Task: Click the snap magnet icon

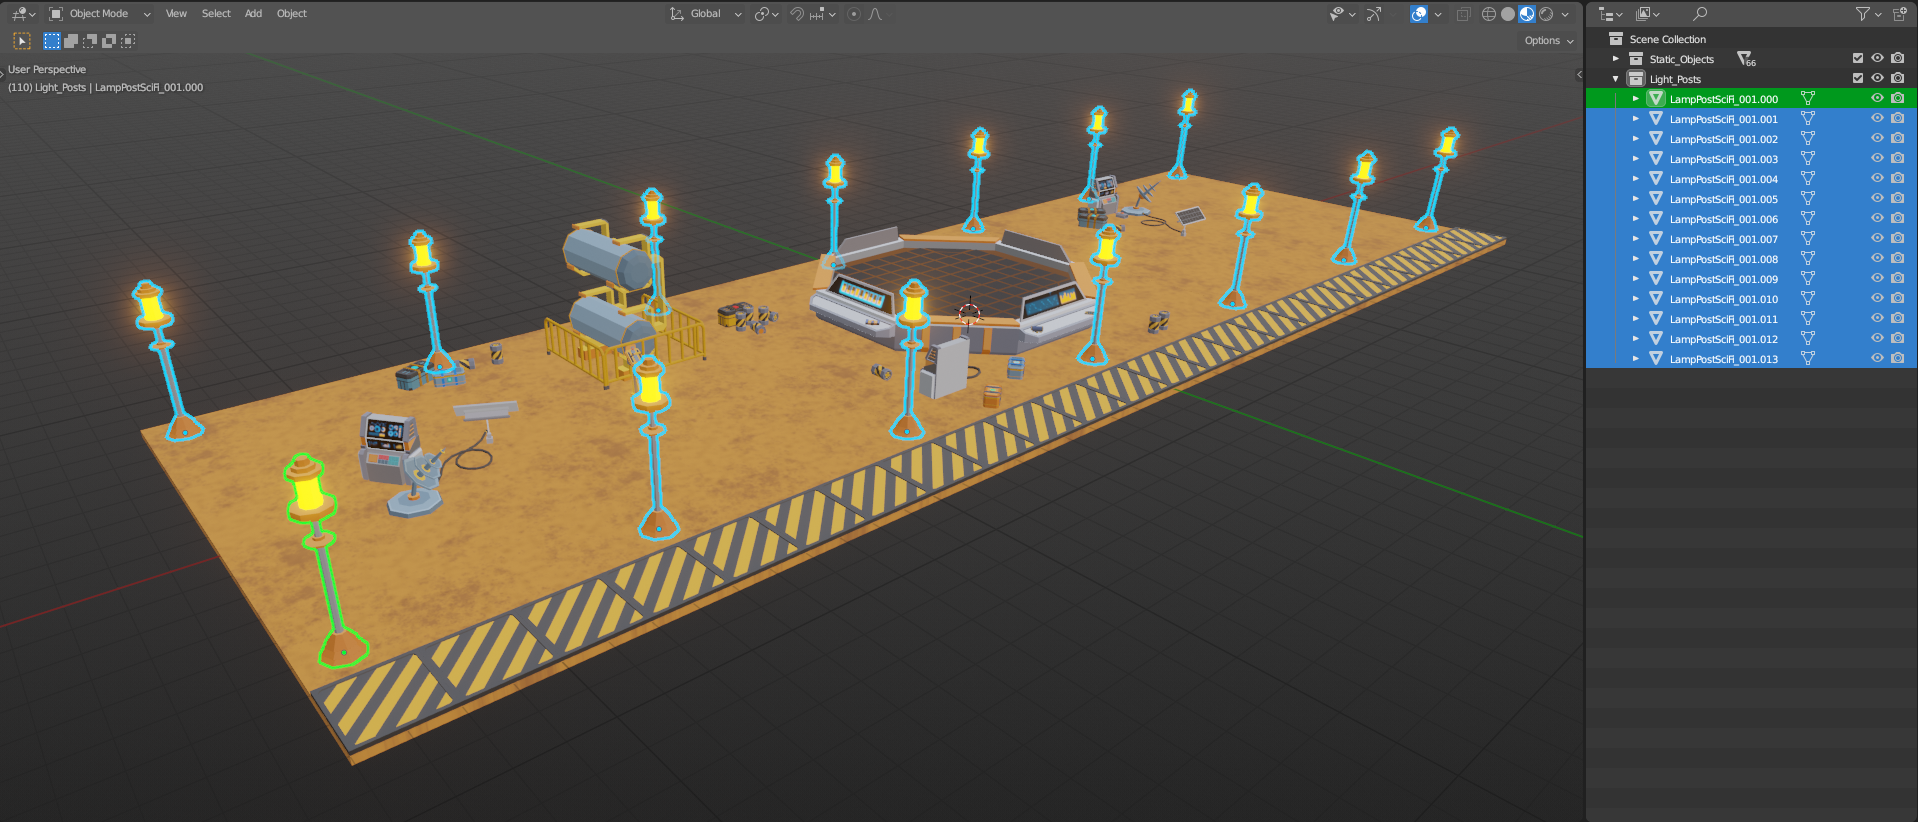Action: [x=797, y=14]
